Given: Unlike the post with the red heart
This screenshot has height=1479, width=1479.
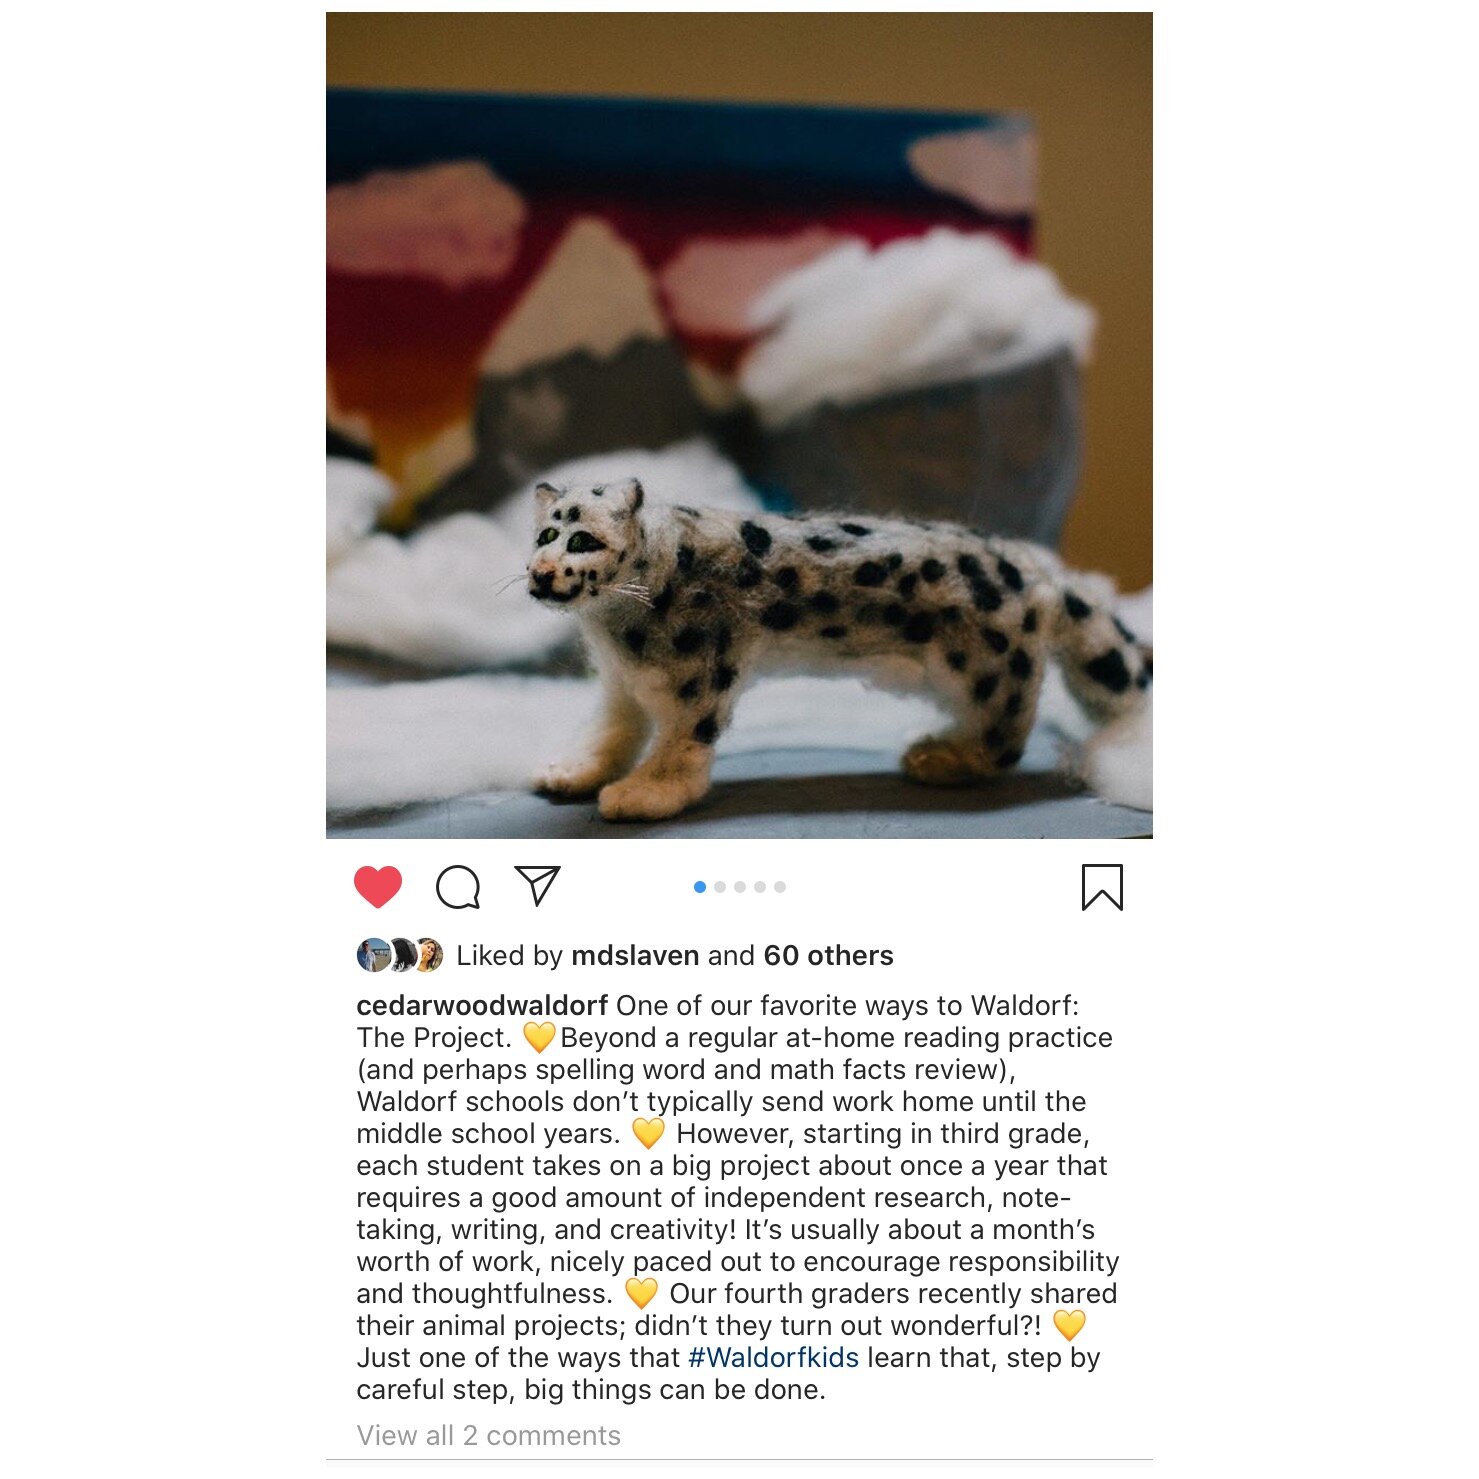Looking at the screenshot, I should tap(378, 887).
